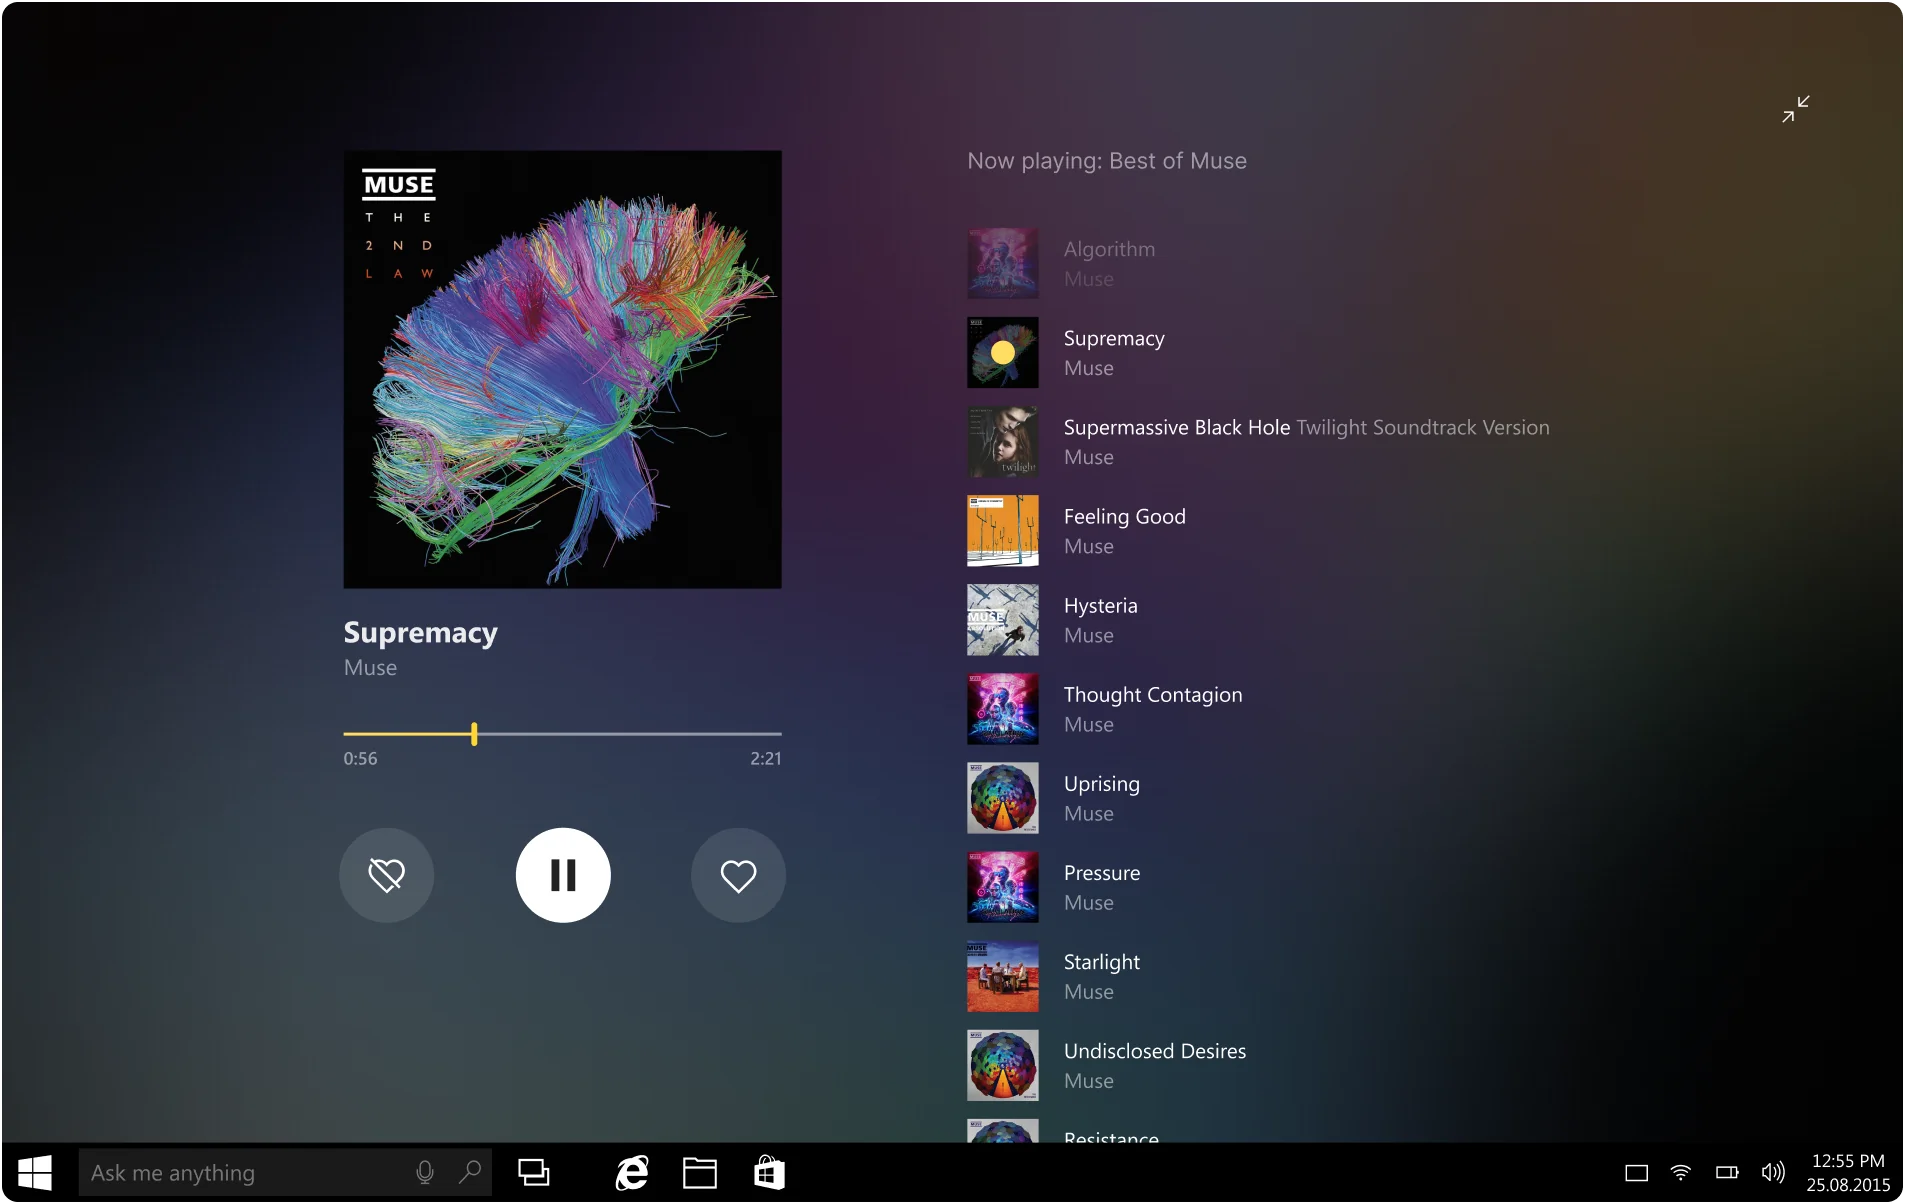This screenshot has width=1905, height=1204.
Task: Play 'Feeling Good' track
Action: (x=1125, y=516)
